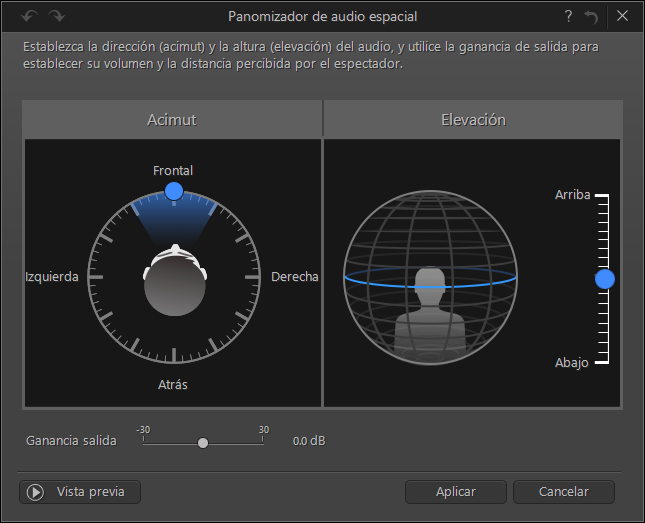Click the blue azimuth handle at Frontal
This screenshot has height=523, width=645.
pyautogui.click(x=174, y=191)
